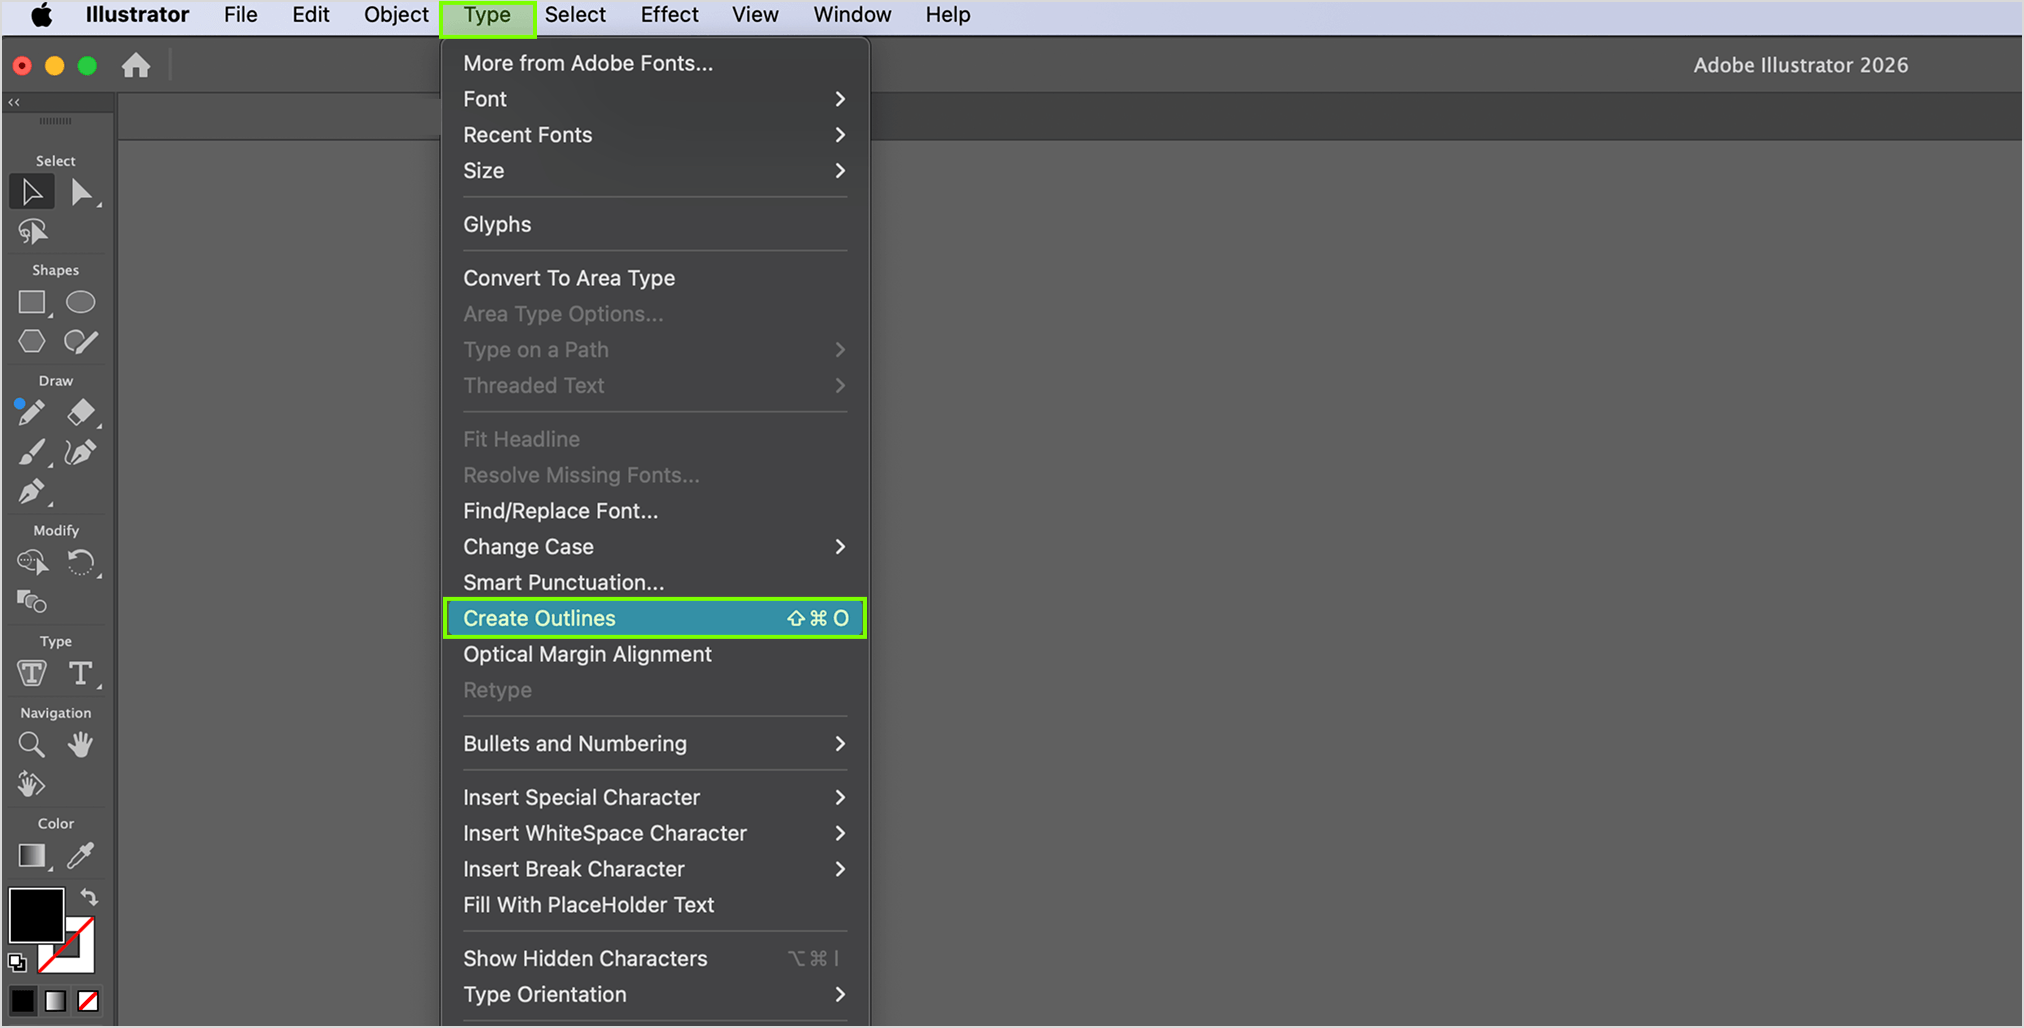Image resolution: width=2024 pixels, height=1028 pixels.
Task: Open the Glyphs panel
Action: point(655,225)
